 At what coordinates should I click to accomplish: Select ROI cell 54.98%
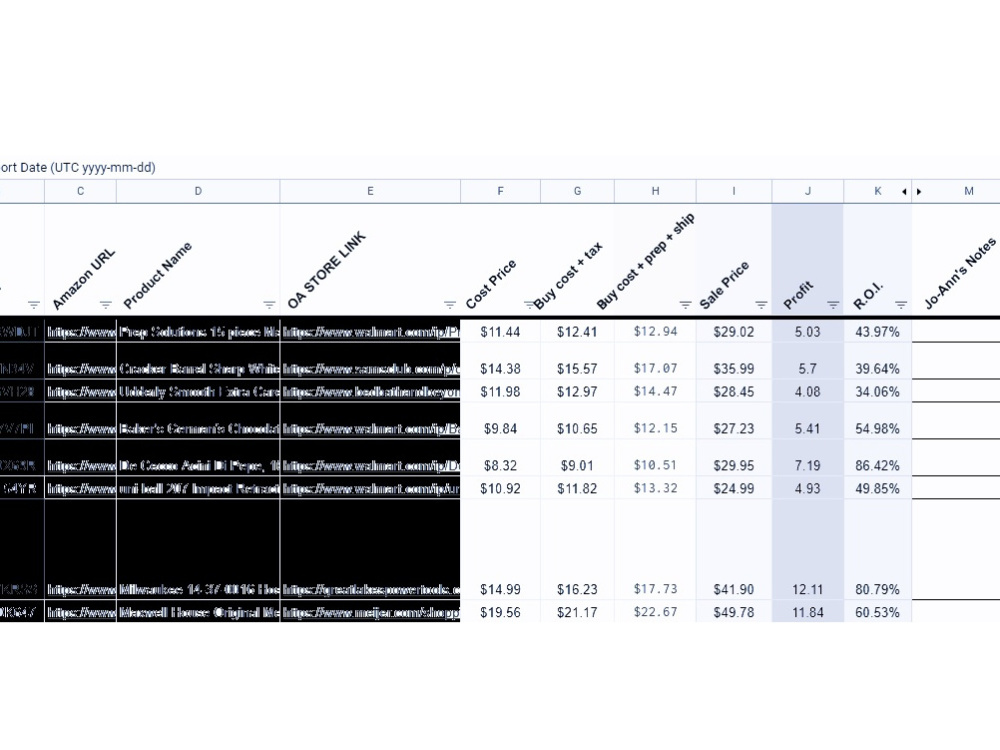[x=878, y=421]
